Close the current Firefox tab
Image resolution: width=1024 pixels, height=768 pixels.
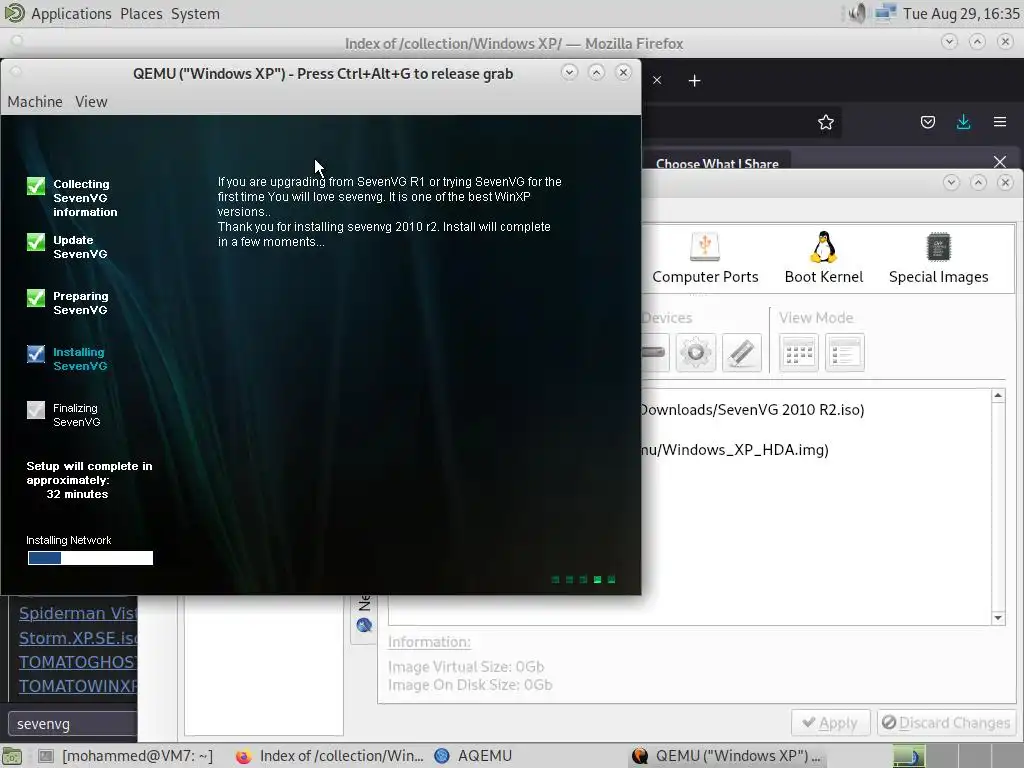pos(657,80)
